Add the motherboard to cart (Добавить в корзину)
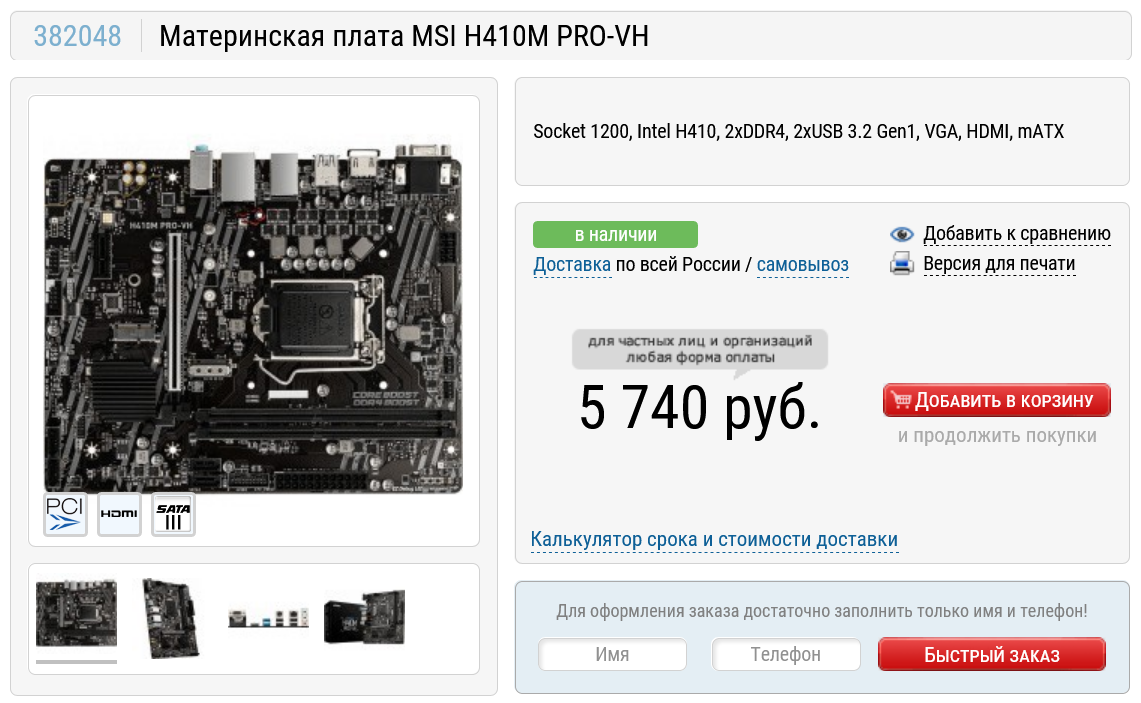The height and width of the screenshot is (703, 1141). pos(997,400)
